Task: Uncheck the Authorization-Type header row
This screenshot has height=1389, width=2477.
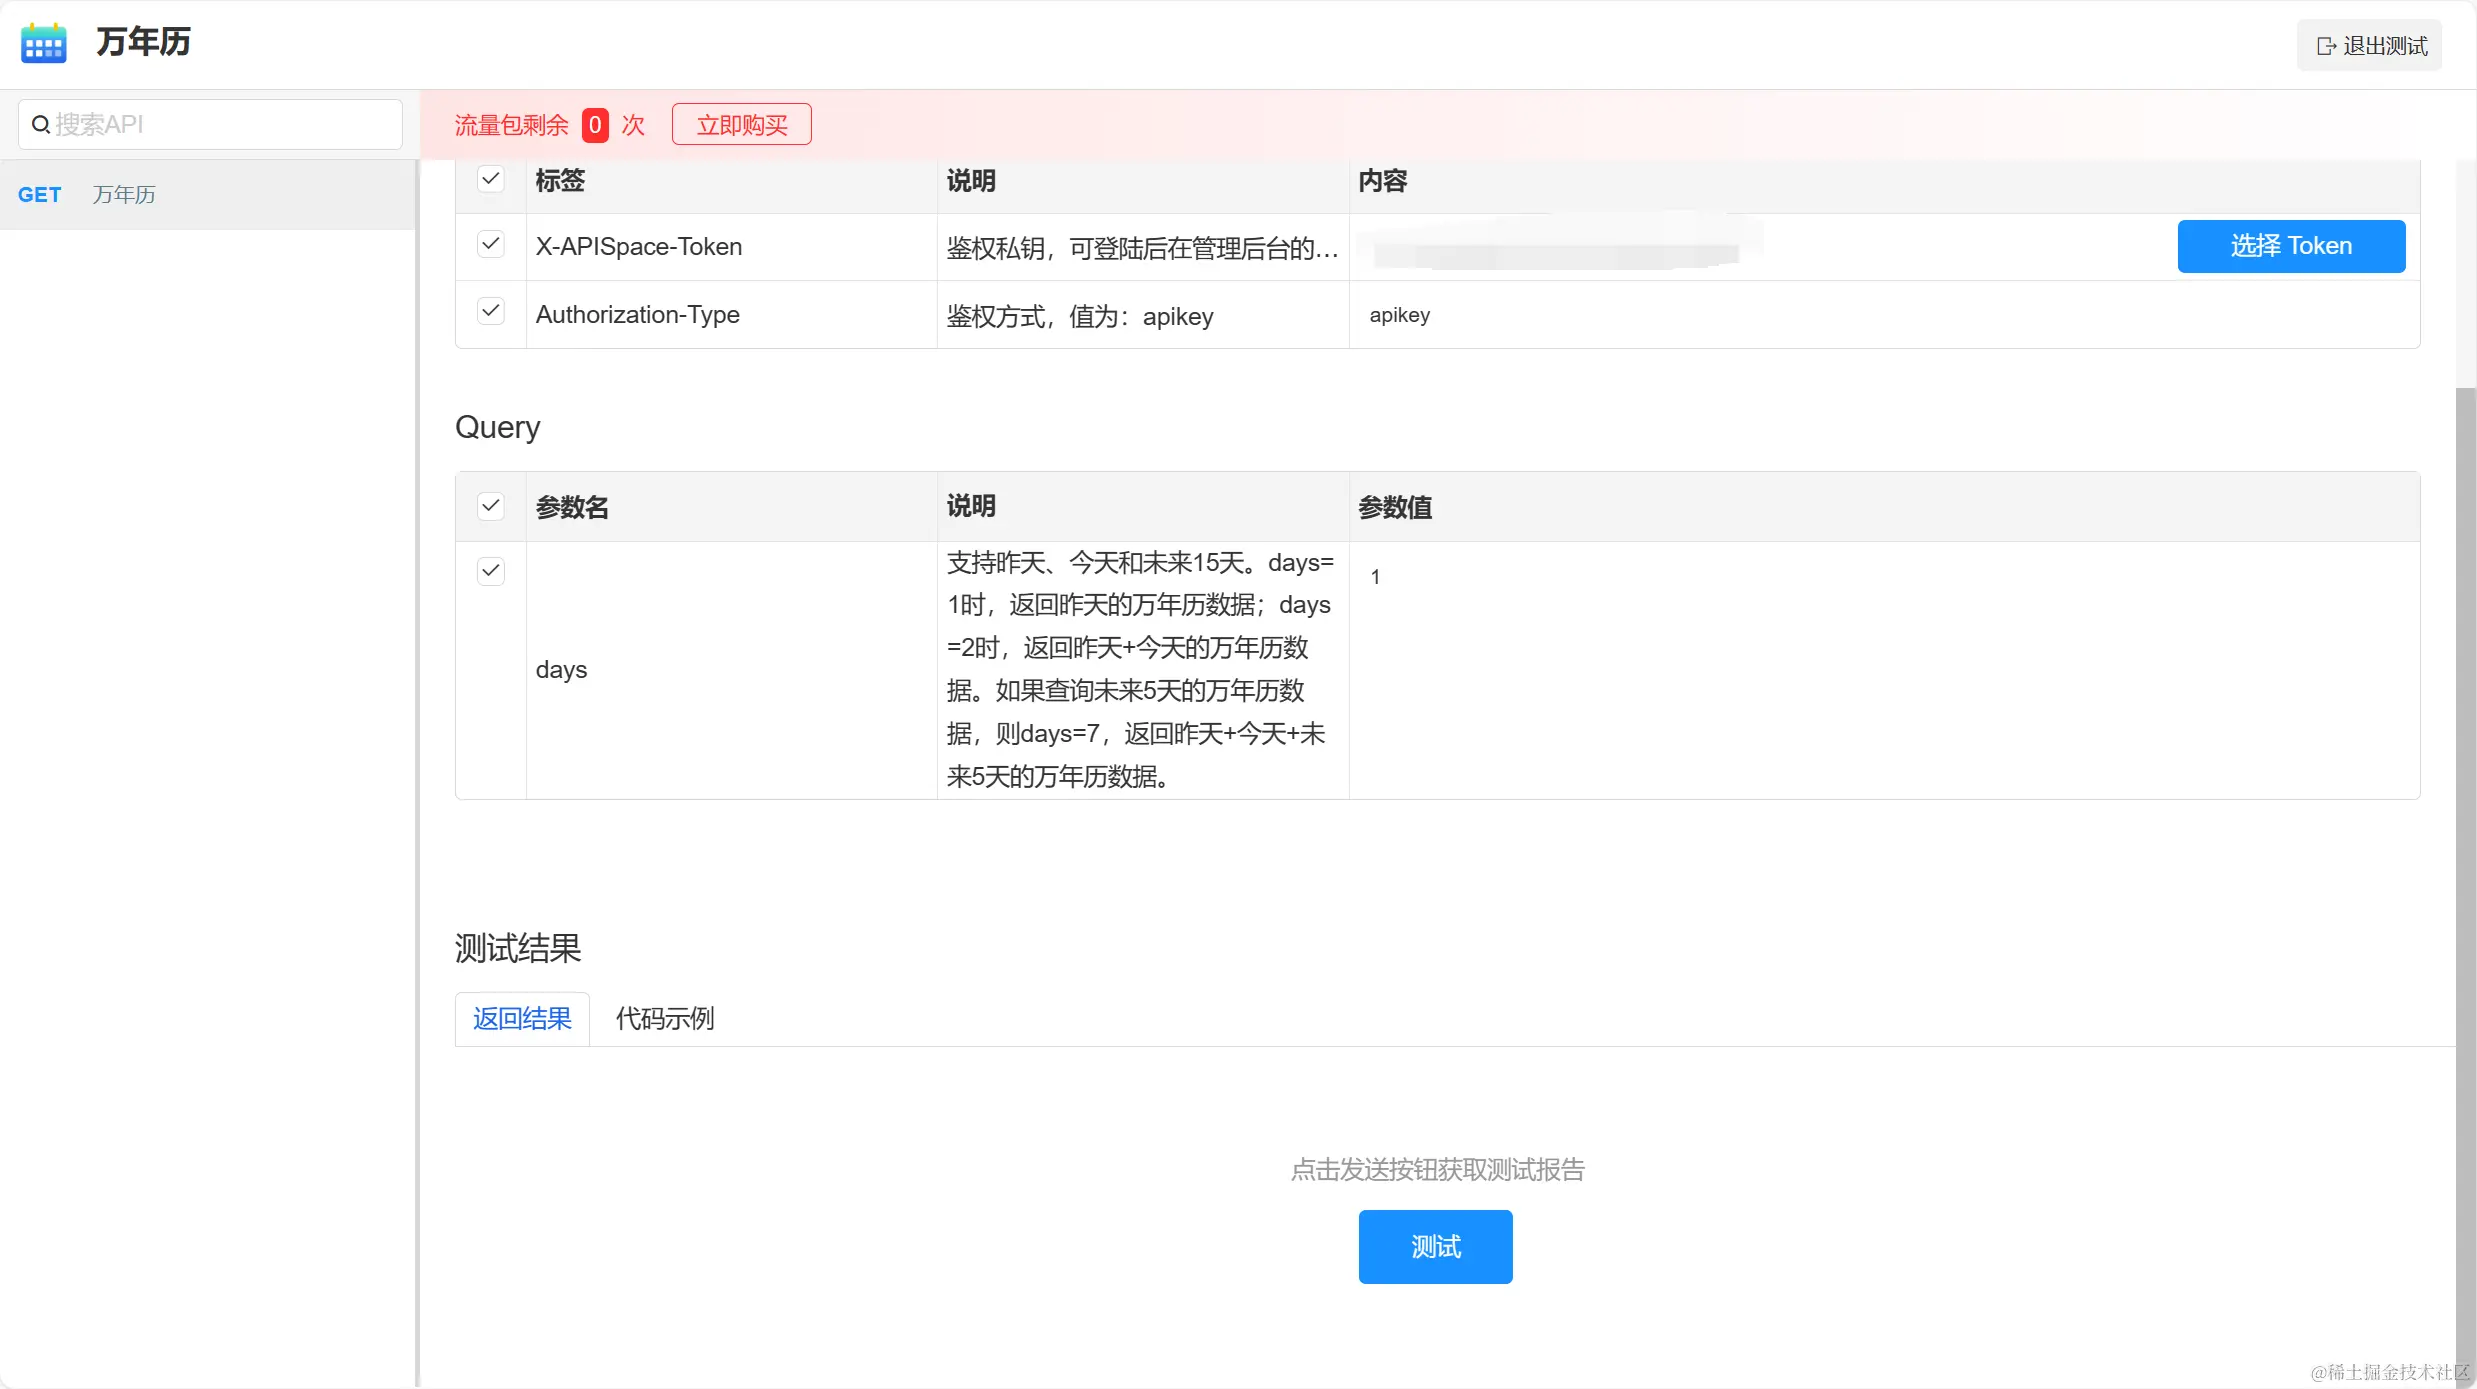Action: pos(490,312)
